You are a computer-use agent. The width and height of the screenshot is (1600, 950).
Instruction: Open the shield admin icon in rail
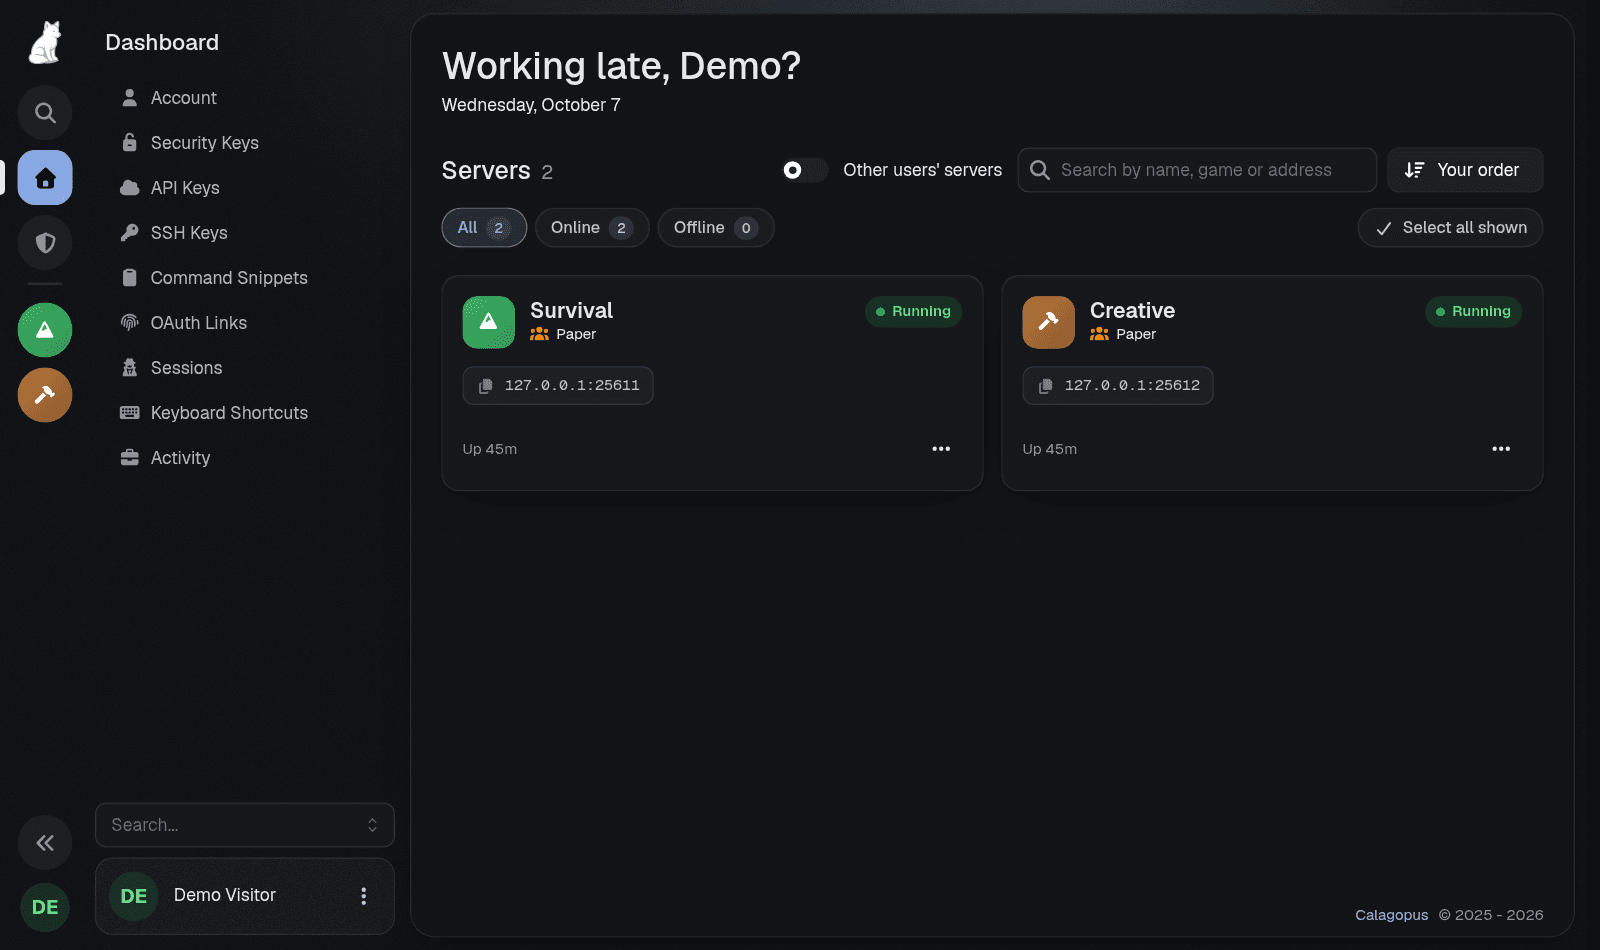[x=45, y=243]
